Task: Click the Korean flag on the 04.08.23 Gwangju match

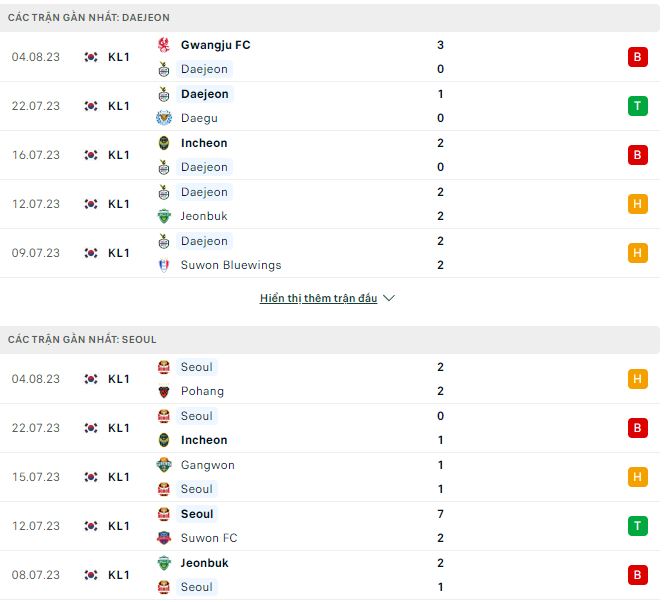Action: tap(91, 57)
